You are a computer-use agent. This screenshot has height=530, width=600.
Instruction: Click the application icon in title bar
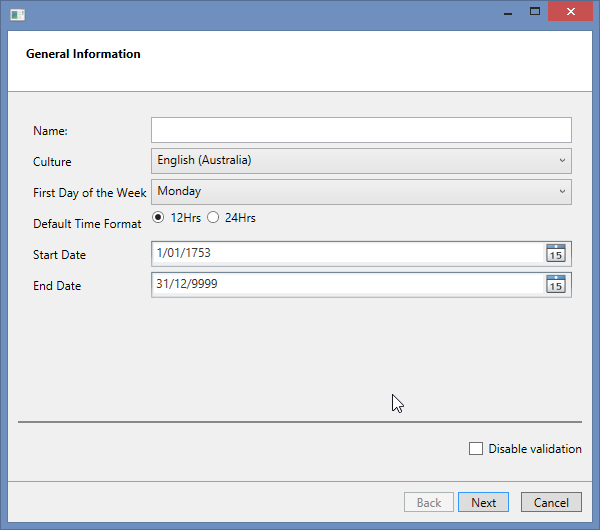(17, 13)
